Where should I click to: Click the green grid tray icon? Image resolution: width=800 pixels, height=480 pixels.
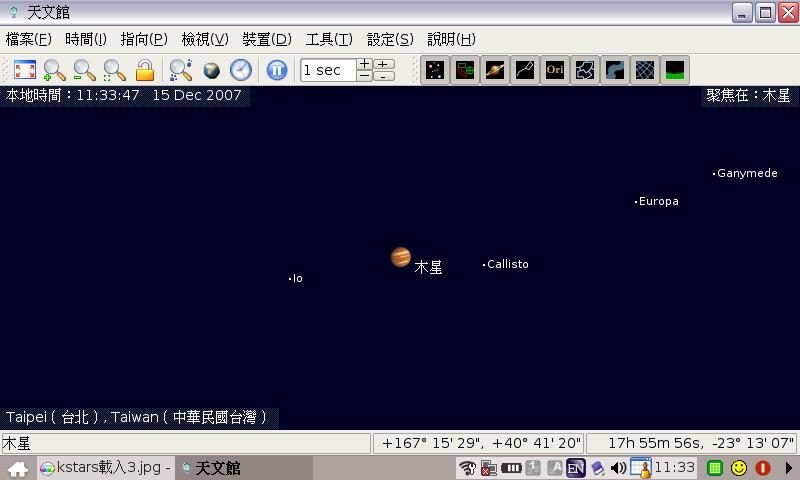(x=715, y=468)
